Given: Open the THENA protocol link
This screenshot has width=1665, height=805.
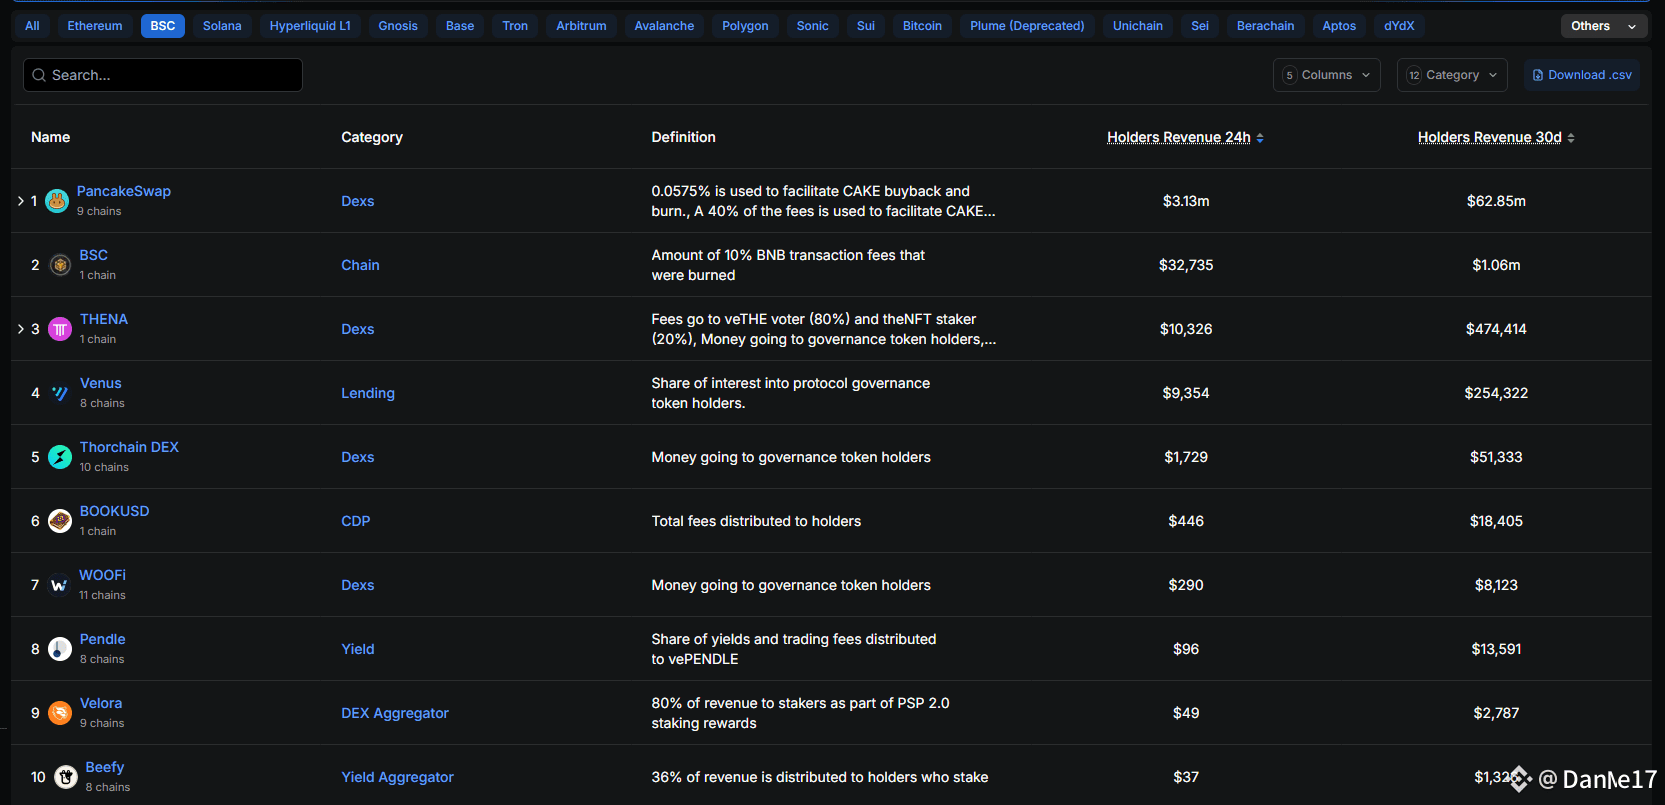Looking at the screenshot, I should click(x=104, y=319).
